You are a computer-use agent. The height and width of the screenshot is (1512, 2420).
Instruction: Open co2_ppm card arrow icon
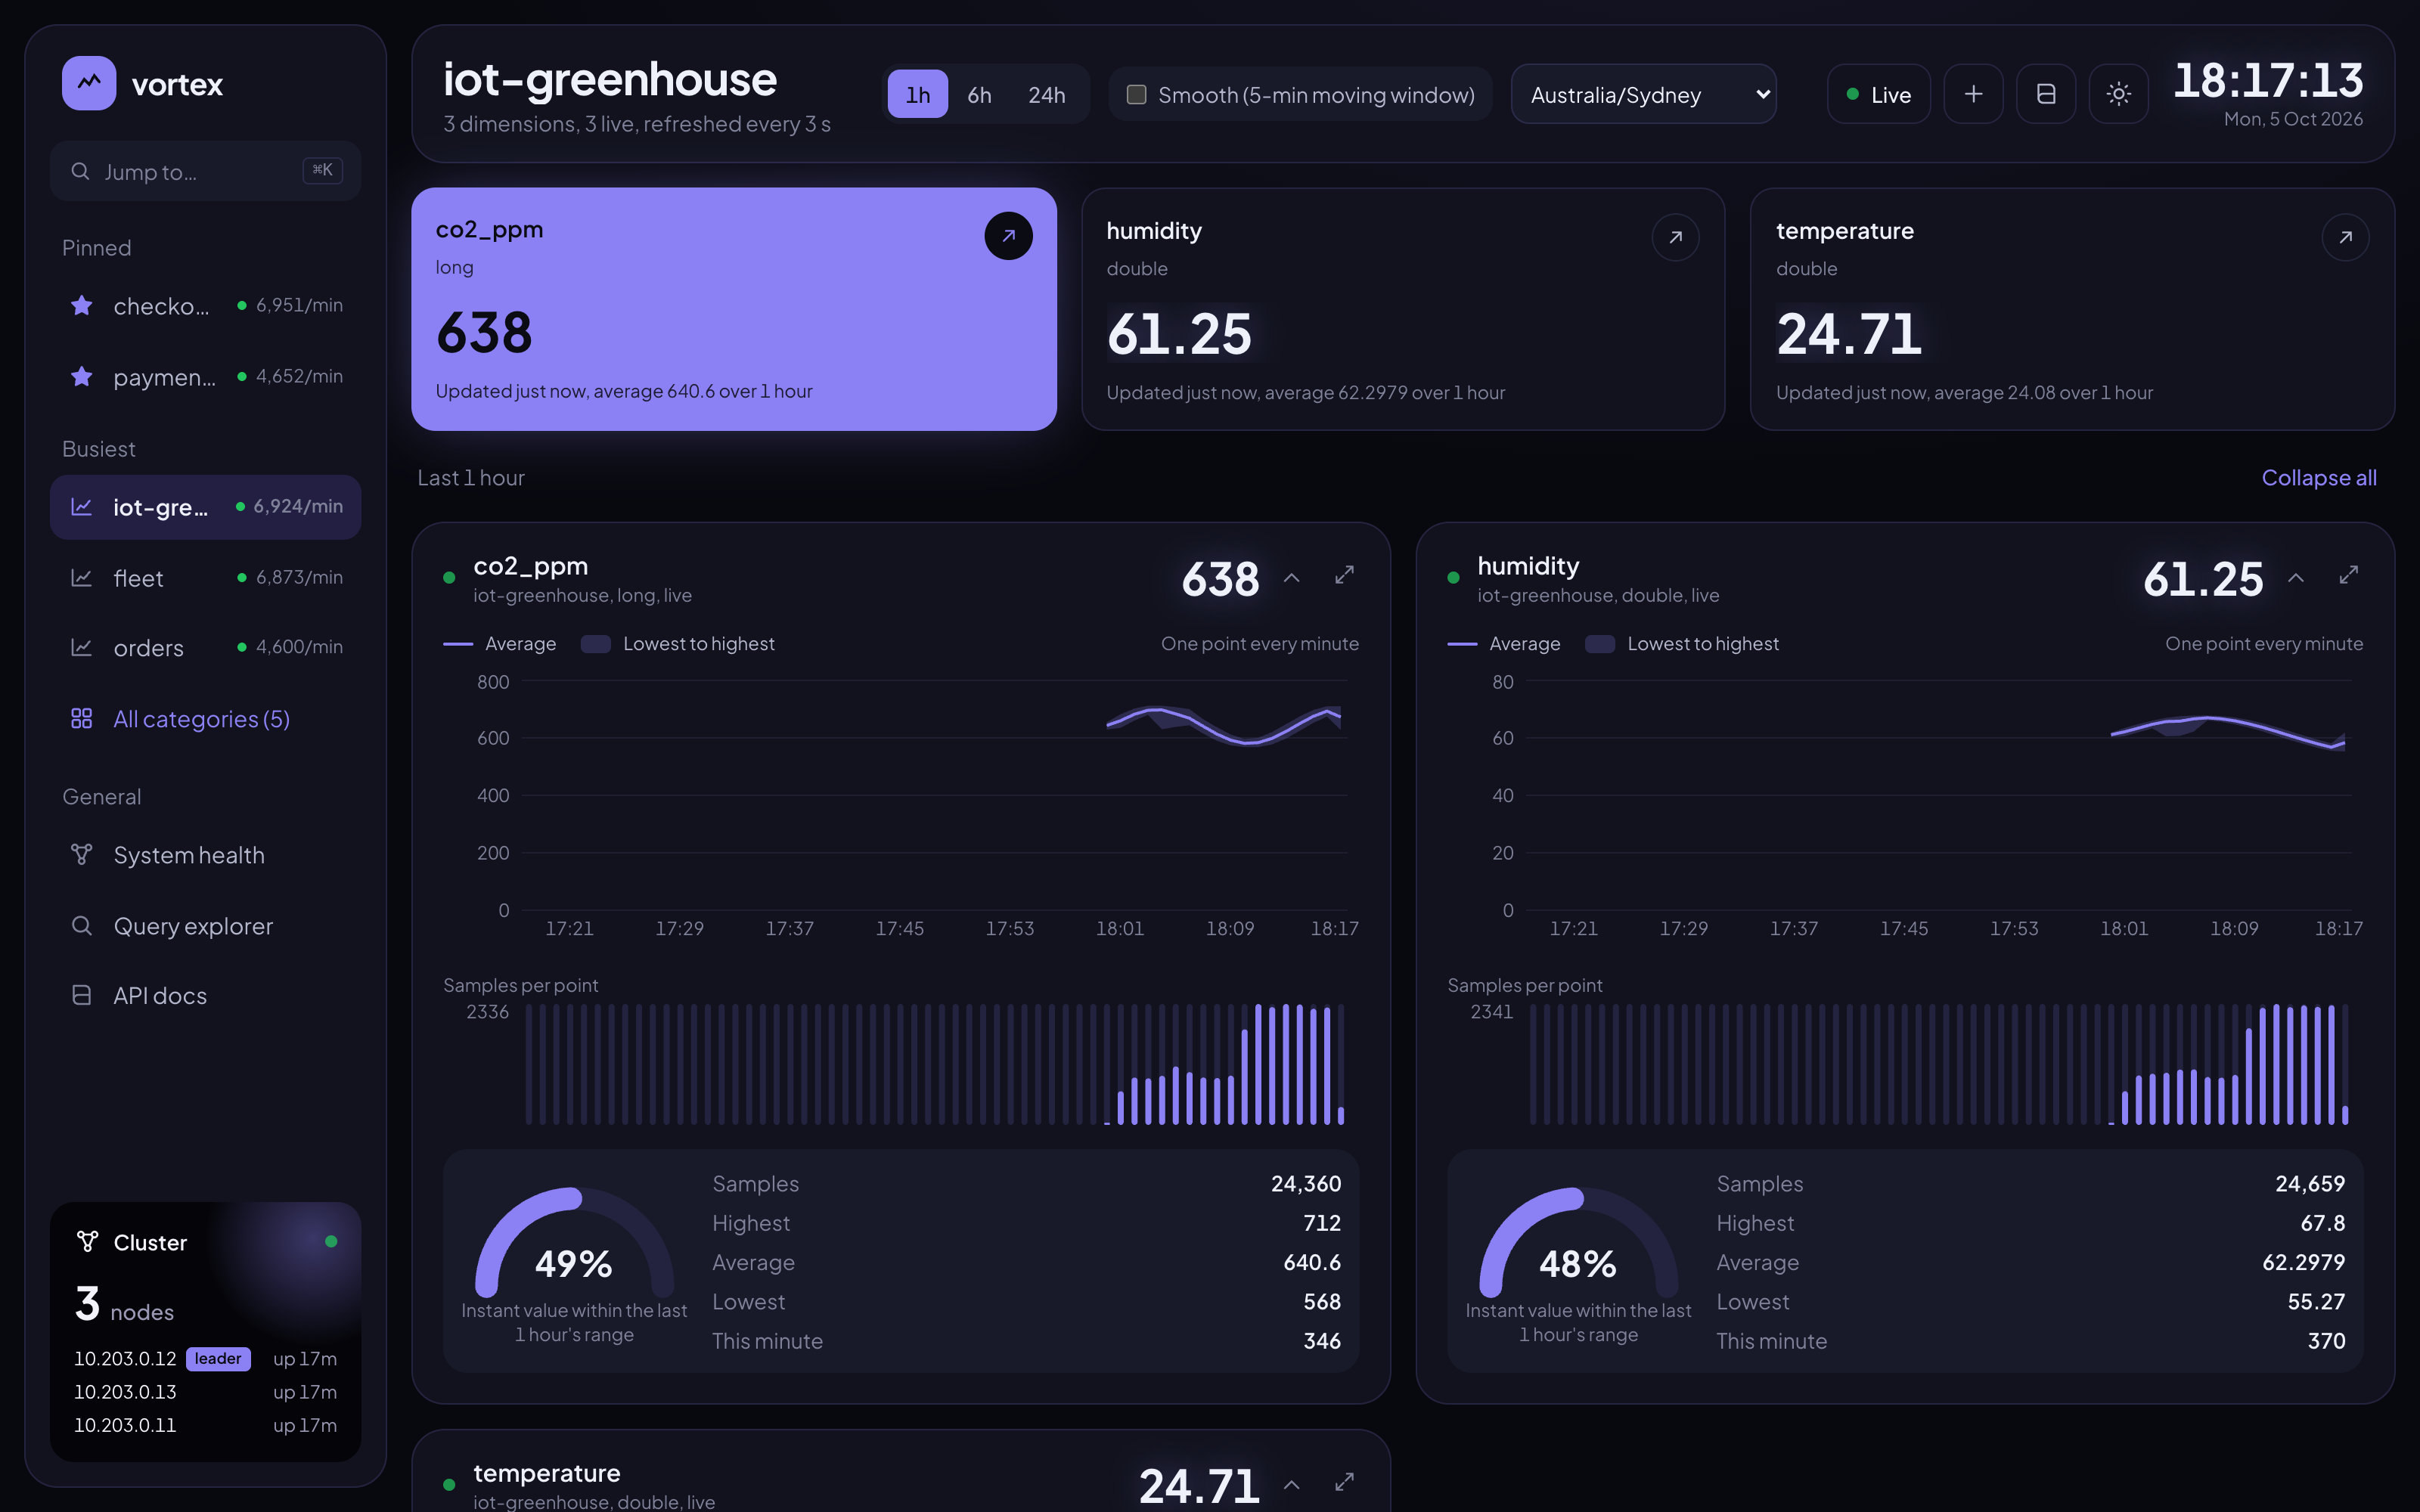1008,236
